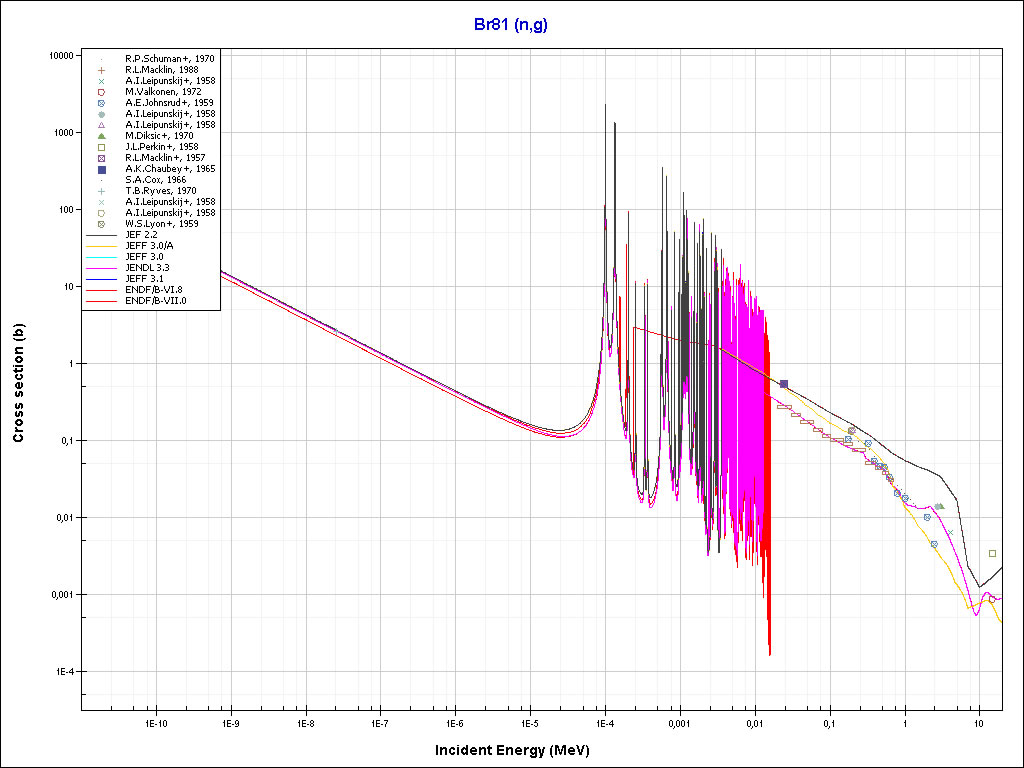Click the R.L.Macklin, 1988 plus marker in legend
This screenshot has width=1024, height=768.
[x=102, y=69]
